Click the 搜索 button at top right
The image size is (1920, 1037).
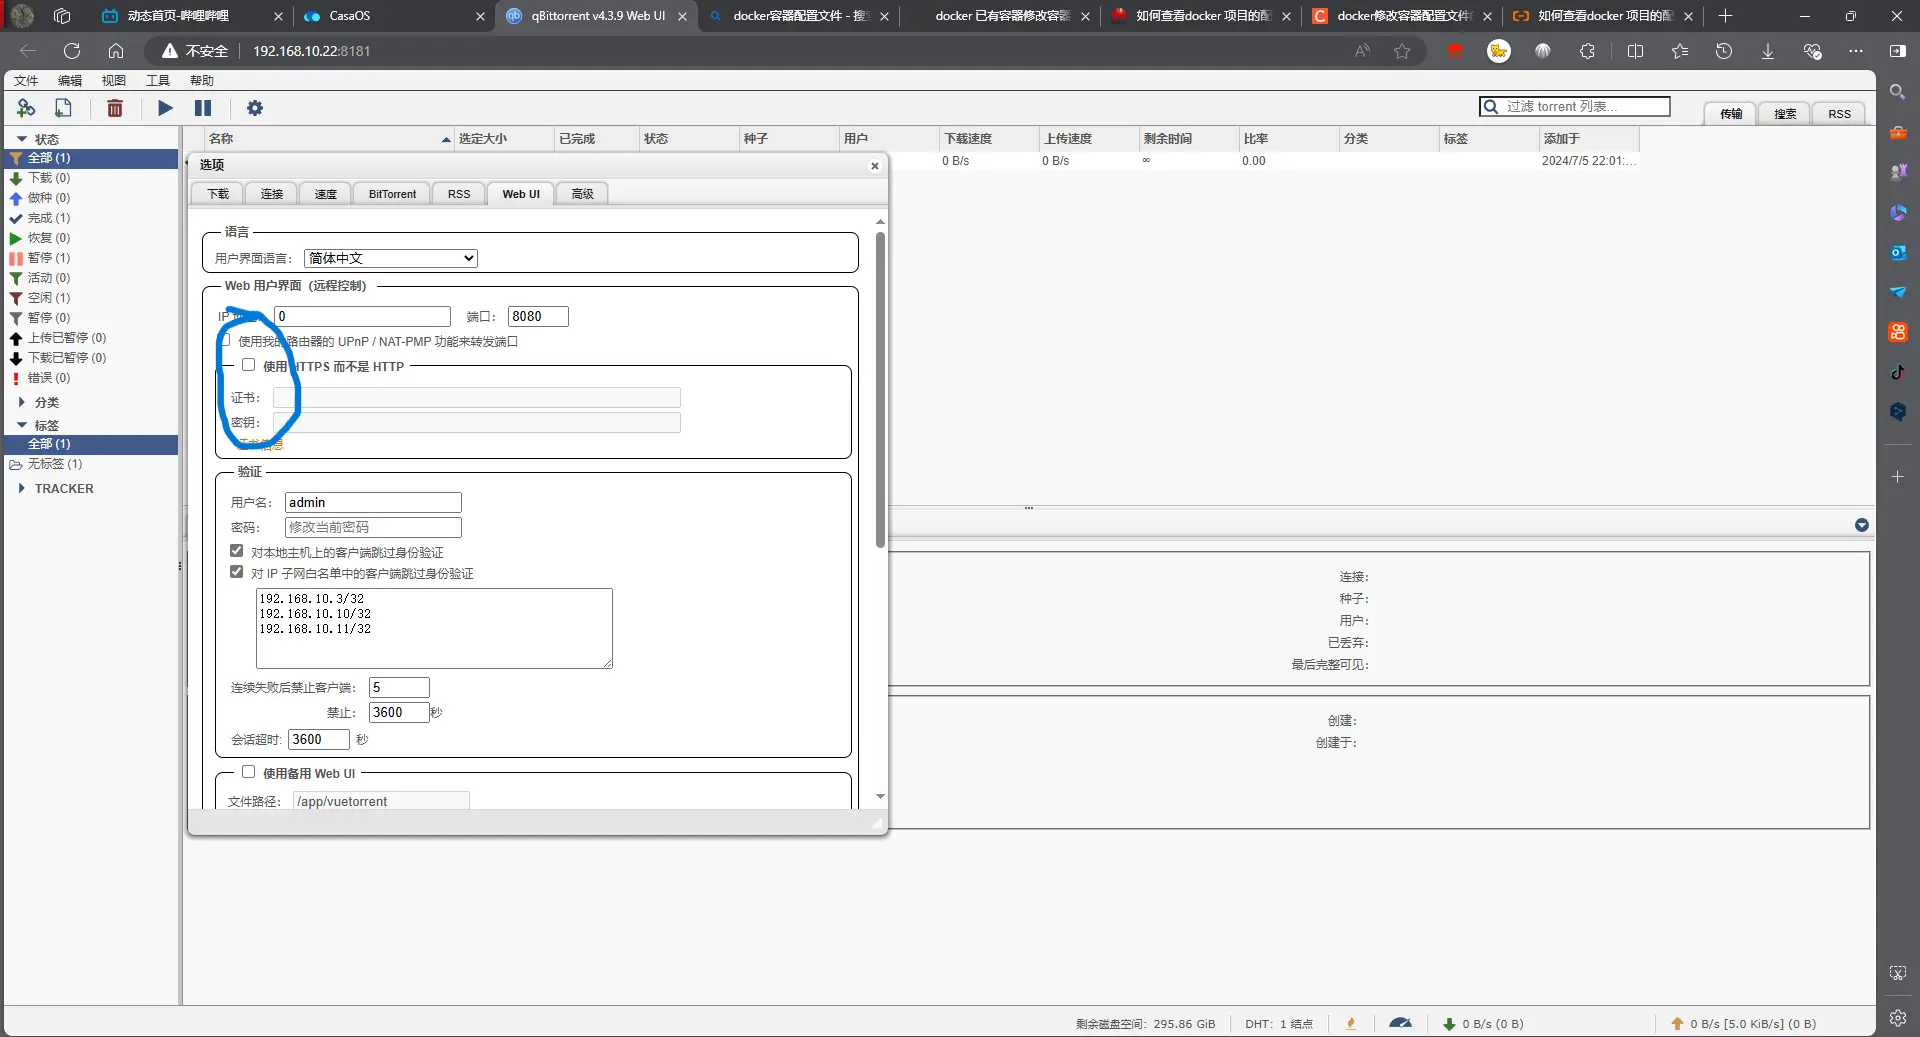point(1785,114)
